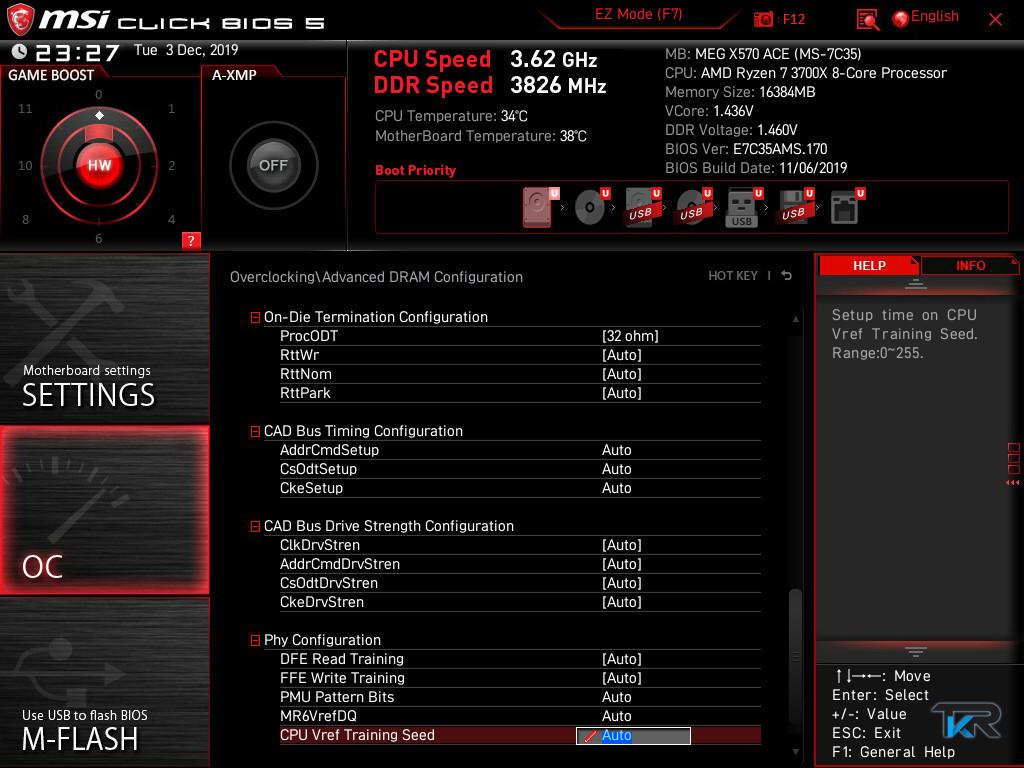Open the ProcODT 32 ohm value
Viewport: 1024px width, 768px height.
pyautogui.click(x=630, y=336)
